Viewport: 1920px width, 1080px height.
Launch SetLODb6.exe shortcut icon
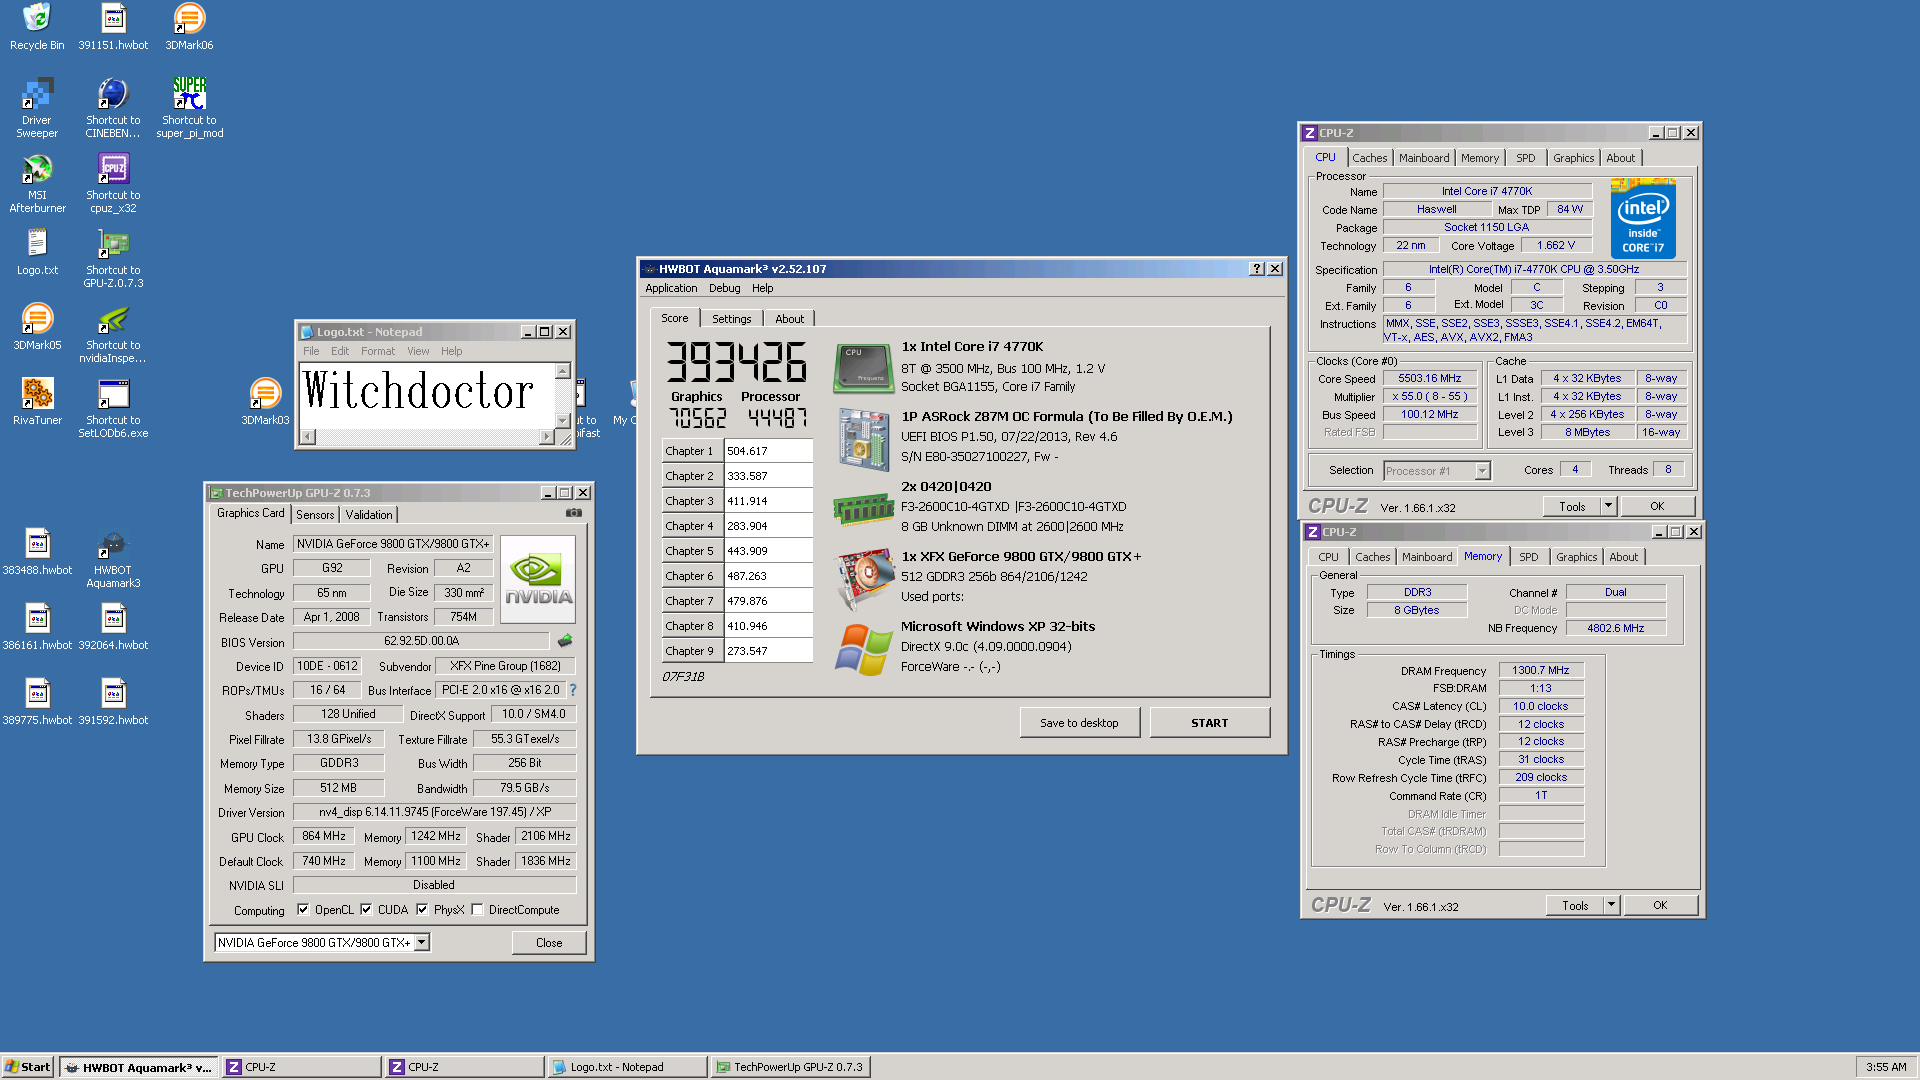click(113, 408)
